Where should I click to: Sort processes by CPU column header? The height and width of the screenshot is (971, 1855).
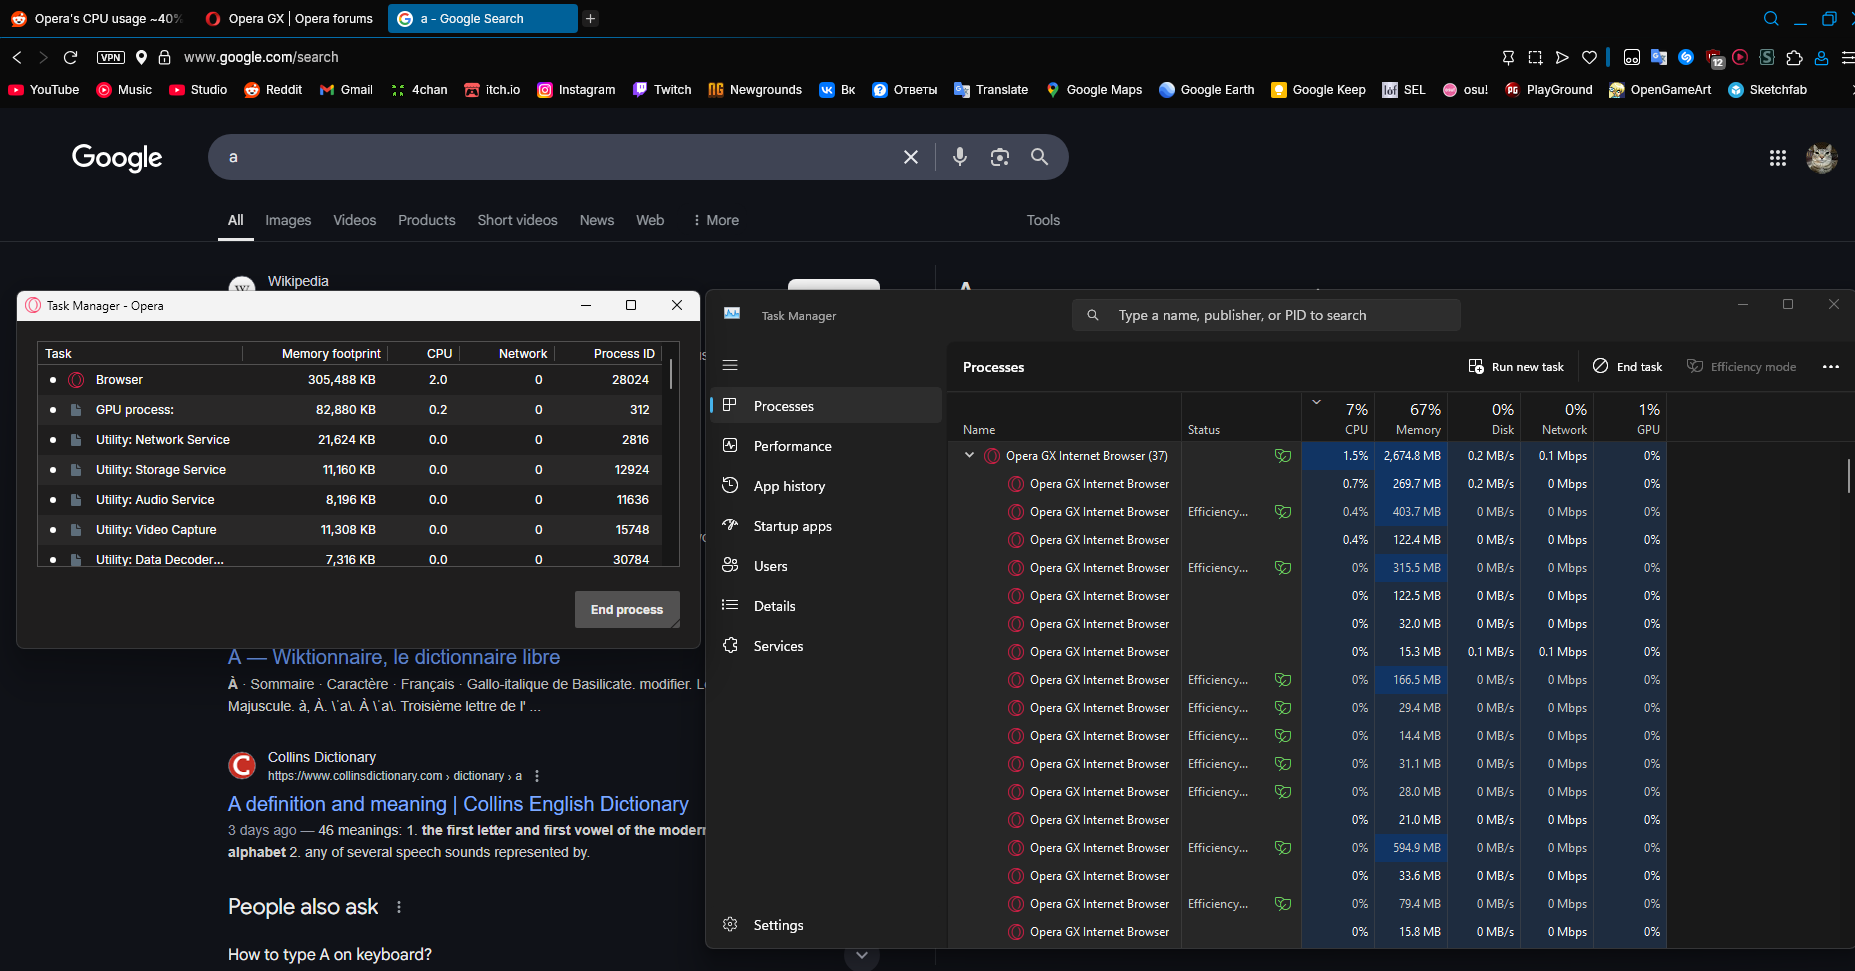(x=1339, y=417)
